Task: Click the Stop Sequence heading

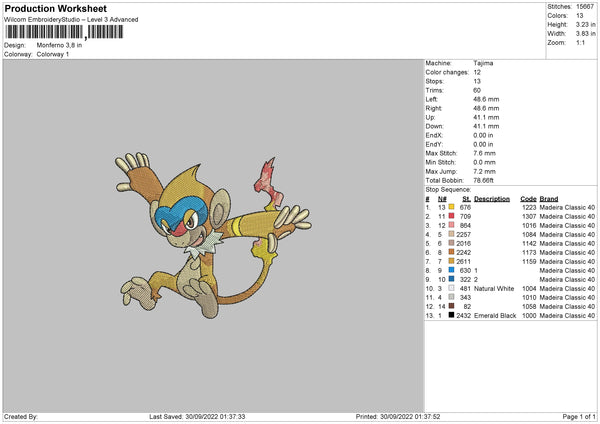Action: (447, 188)
